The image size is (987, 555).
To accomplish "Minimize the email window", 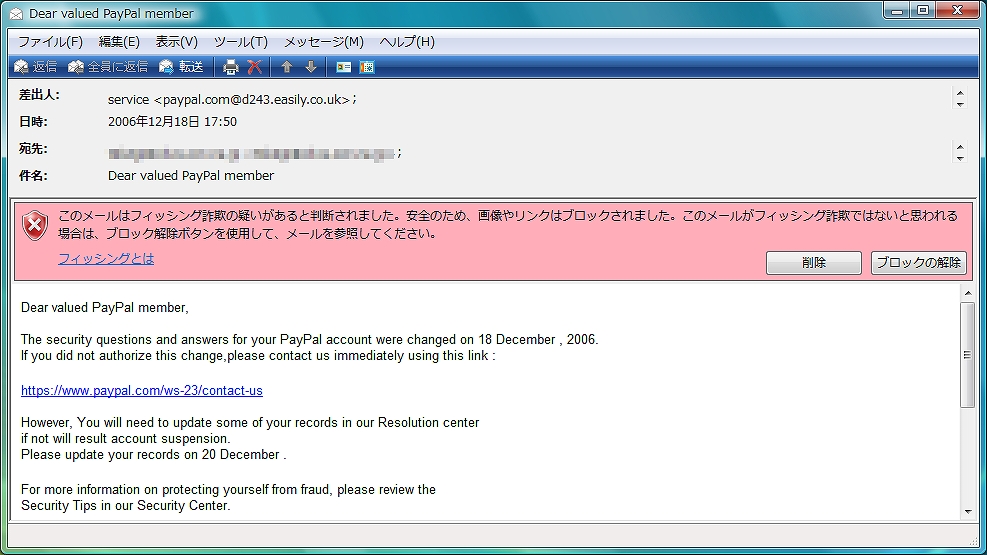I will point(896,11).
